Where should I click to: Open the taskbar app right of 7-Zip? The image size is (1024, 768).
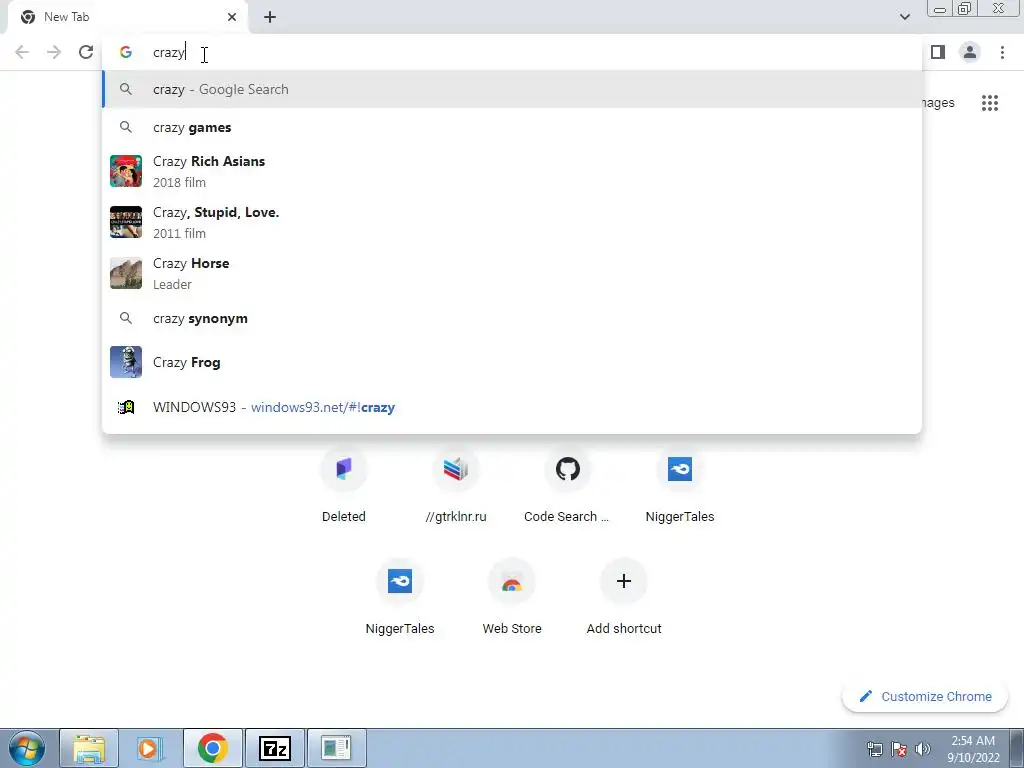pyautogui.click(x=336, y=748)
